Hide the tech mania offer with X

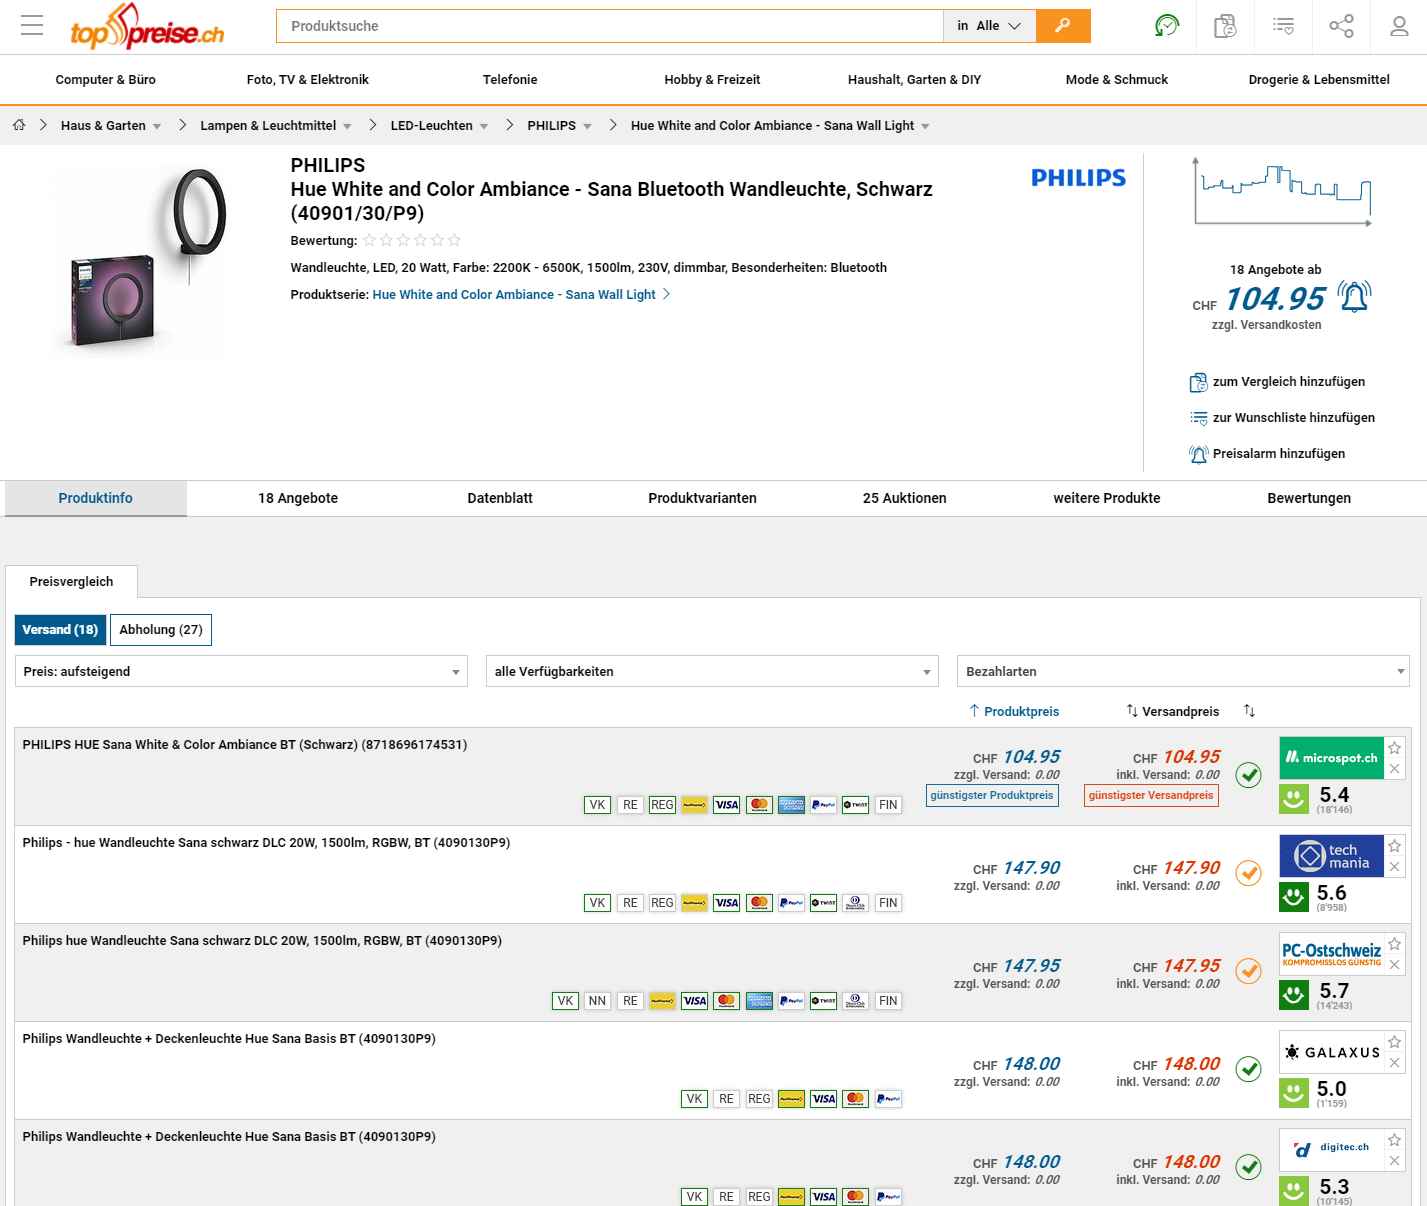(x=1394, y=867)
